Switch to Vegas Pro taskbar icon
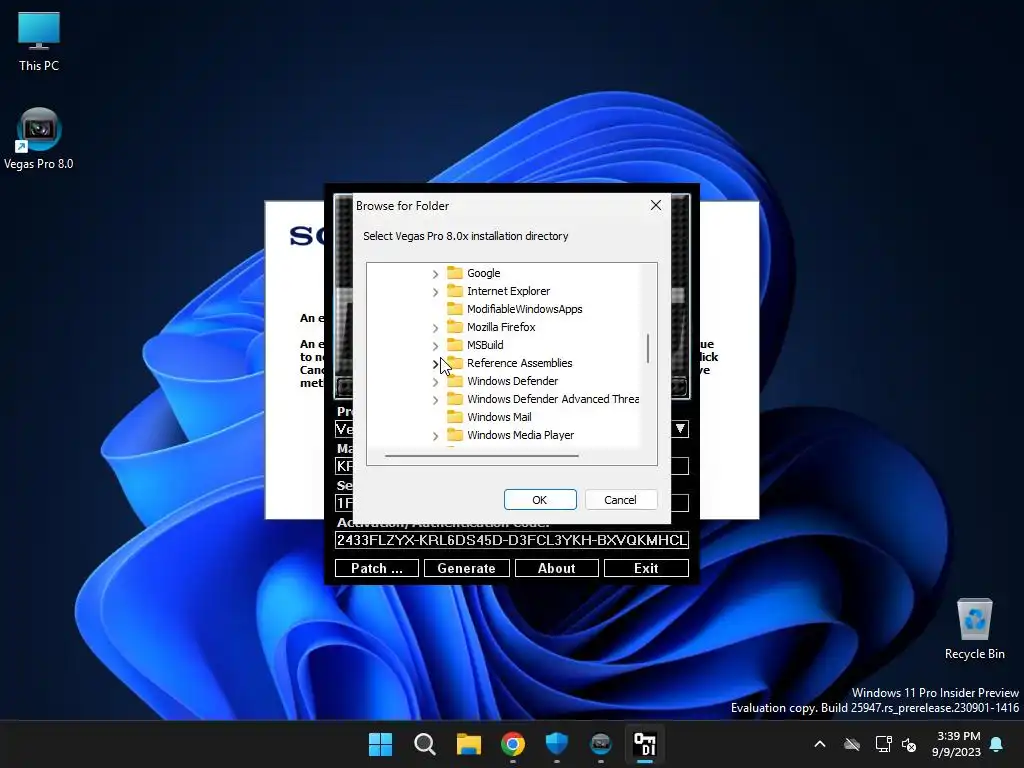This screenshot has height=768, width=1024. (601, 744)
